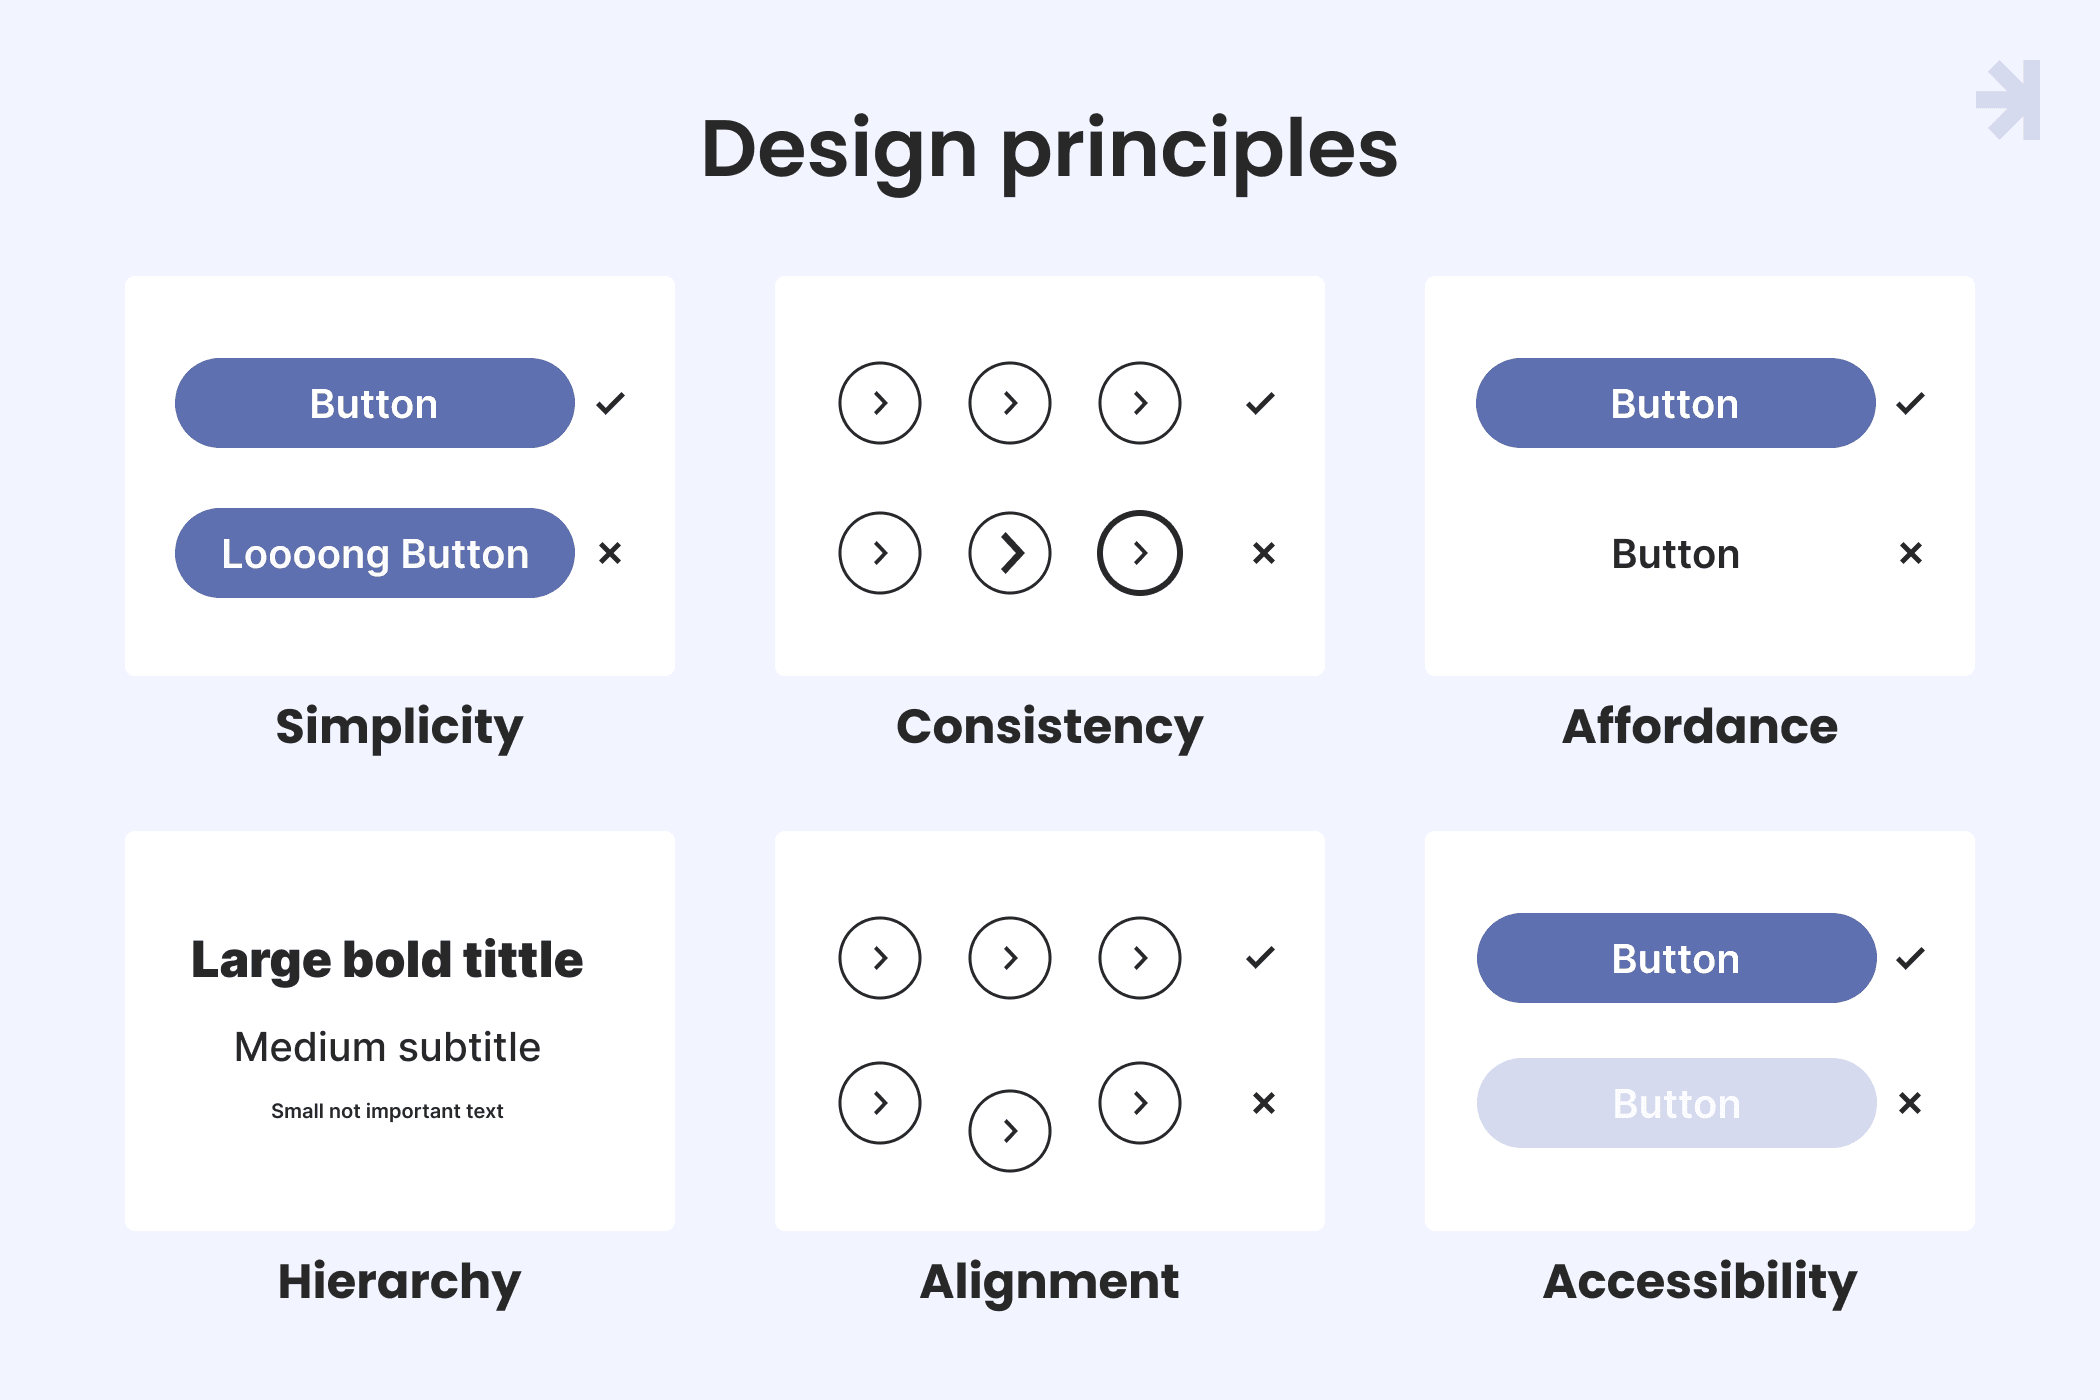Click the arrow logo in the top-right corner

click(2009, 100)
